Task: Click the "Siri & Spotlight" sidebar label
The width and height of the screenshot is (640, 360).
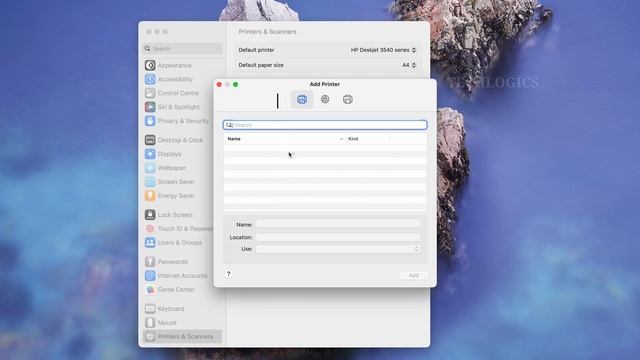Action: [178, 107]
